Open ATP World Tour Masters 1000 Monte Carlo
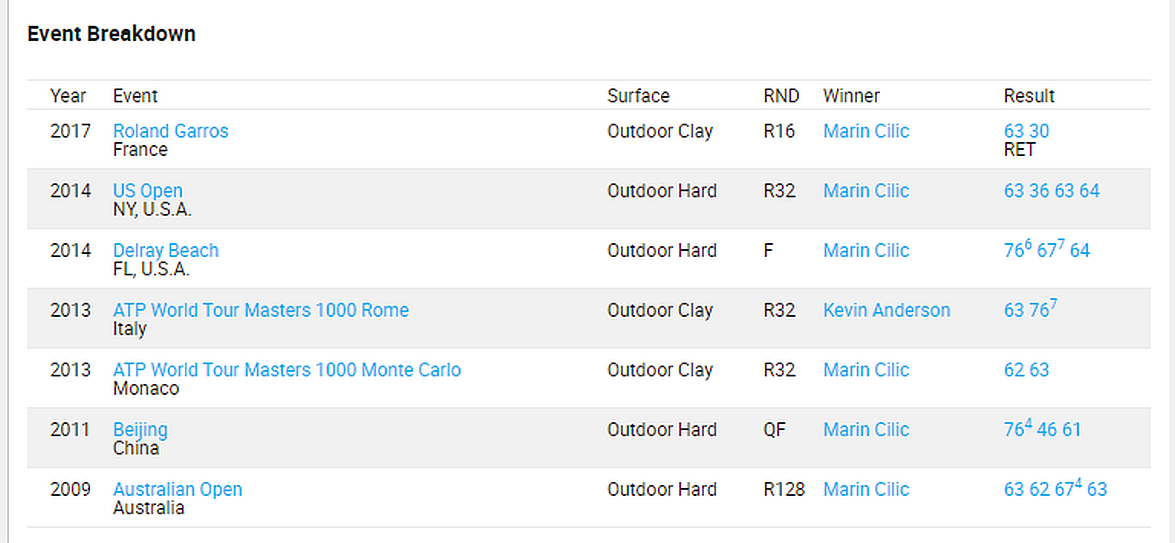1175x543 pixels. [x=287, y=370]
